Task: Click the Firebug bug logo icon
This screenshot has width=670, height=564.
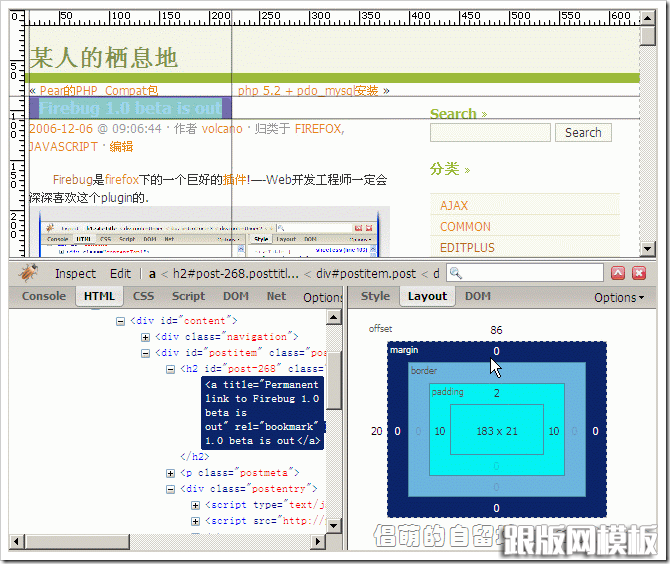Action: pyautogui.click(x=29, y=273)
